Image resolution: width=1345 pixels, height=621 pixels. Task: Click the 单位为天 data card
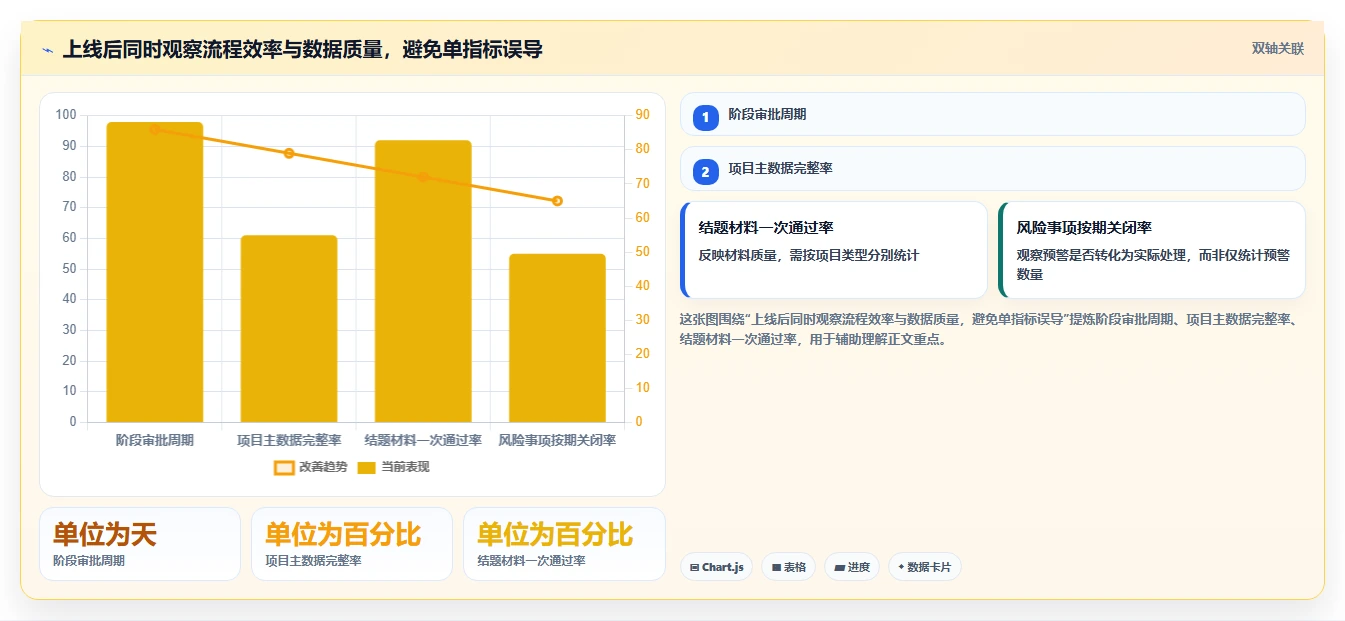point(140,544)
